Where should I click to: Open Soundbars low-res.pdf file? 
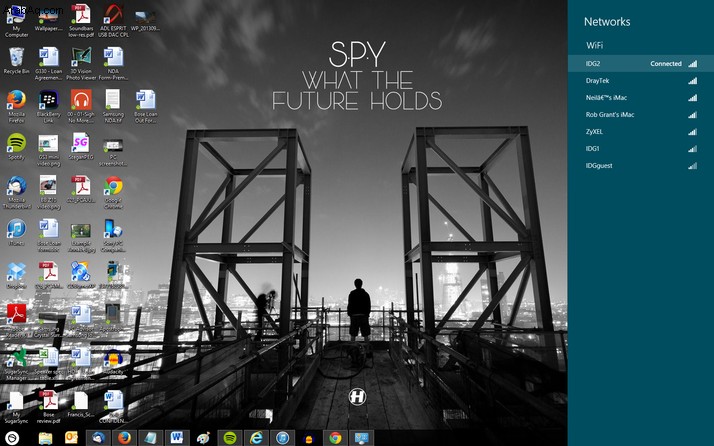(x=81, y=21)
